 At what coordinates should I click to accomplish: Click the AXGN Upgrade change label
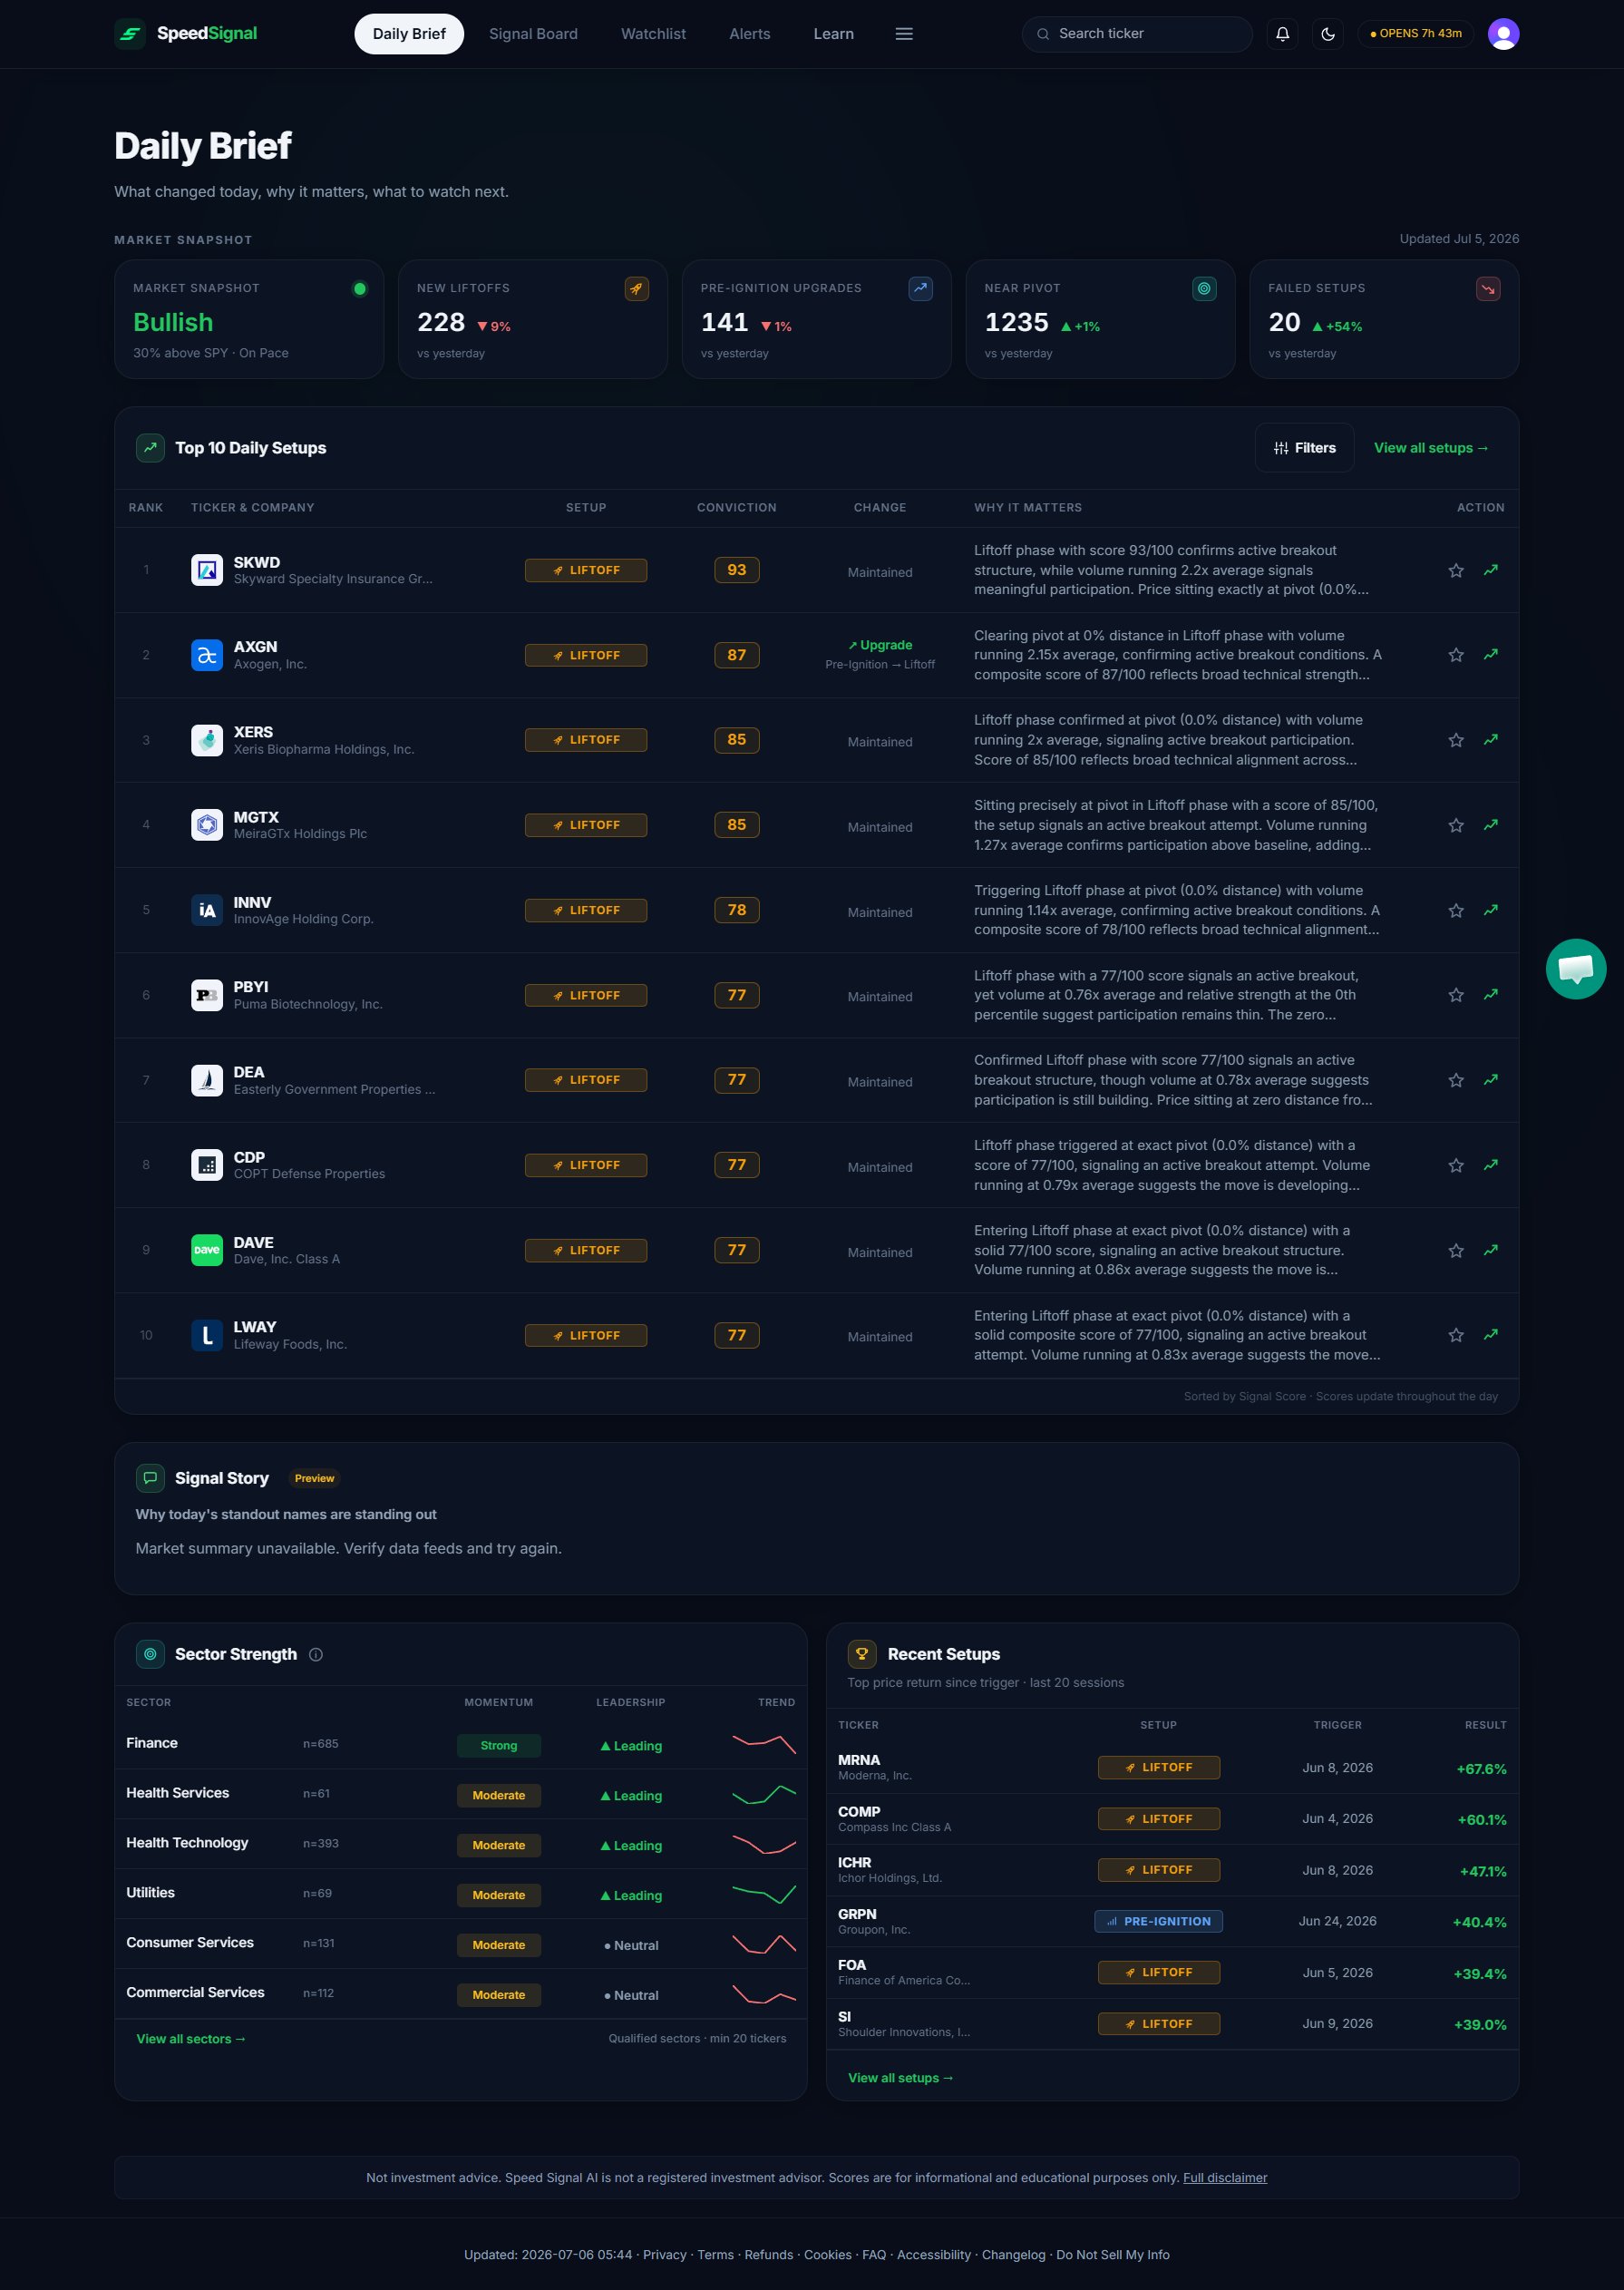pyautogui.click(x=880, y=645)
